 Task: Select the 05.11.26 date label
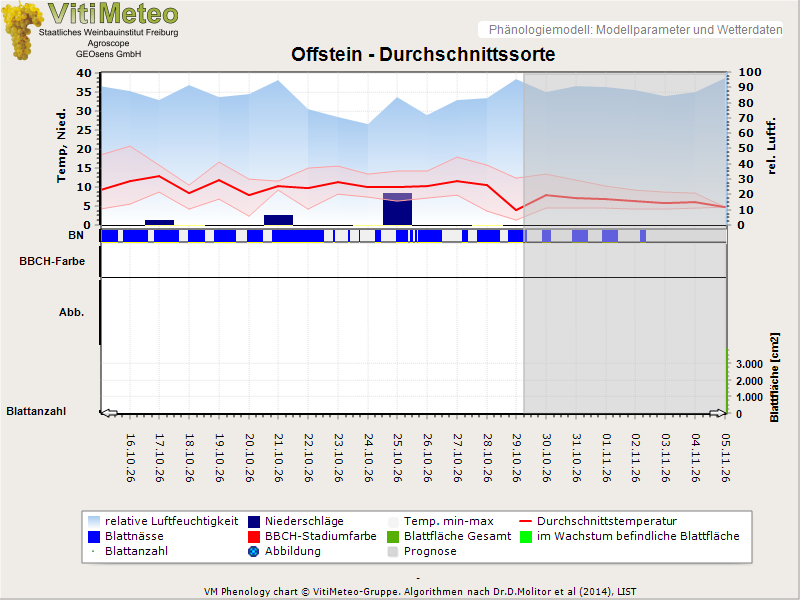pyautogui.click(x=725, y=458)
